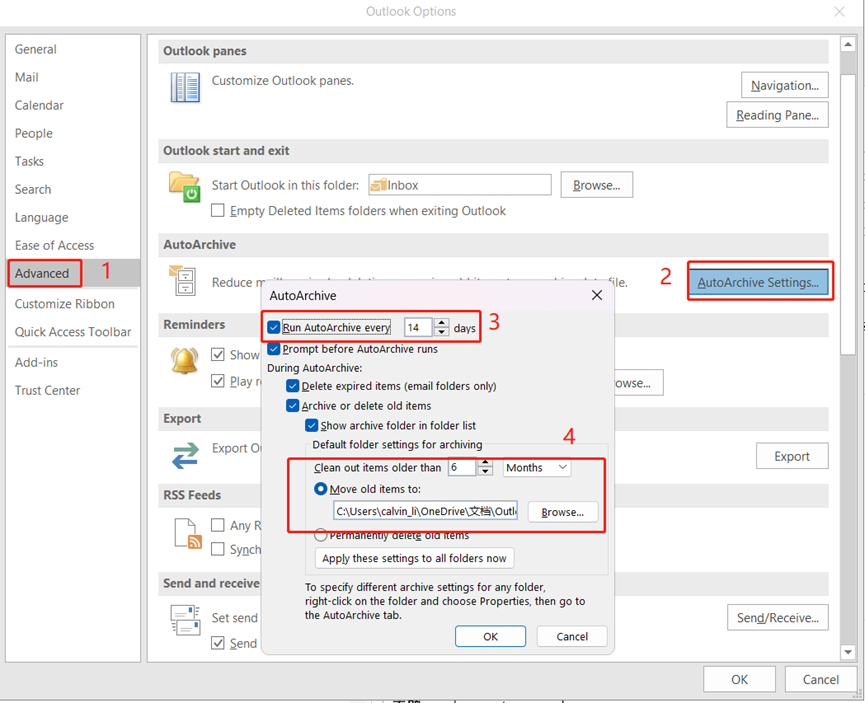Click Browse in the AutoArchive dialog
The image size is (865, 703).
562,512
